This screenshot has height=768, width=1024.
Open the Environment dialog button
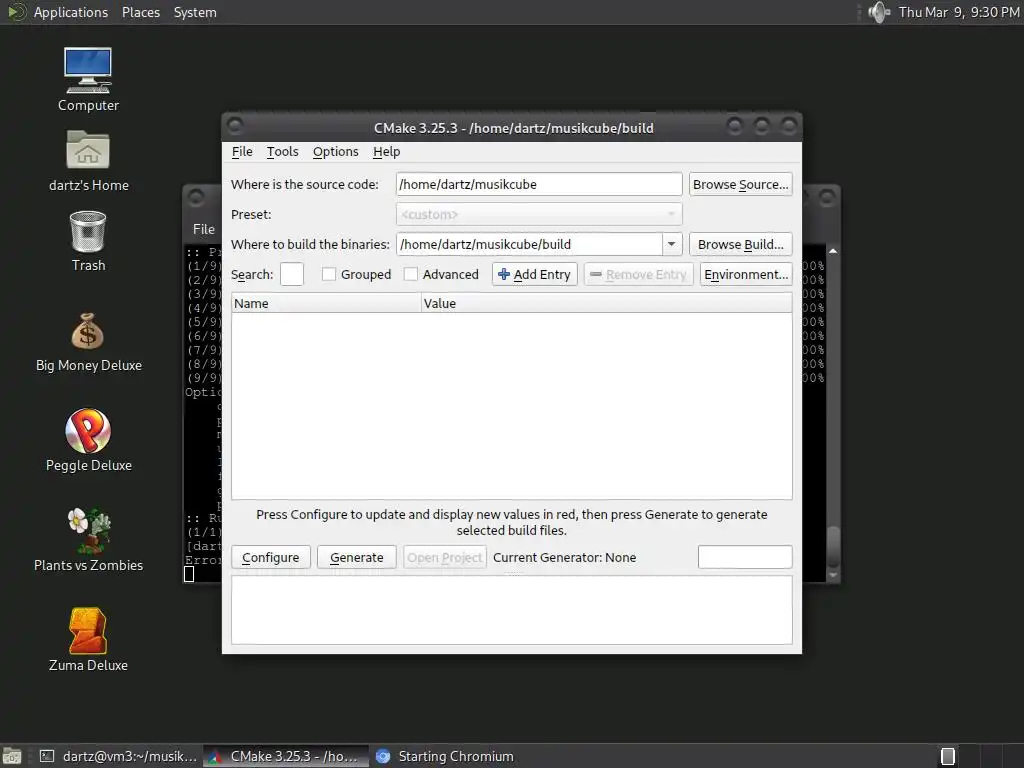coord(746,274)
